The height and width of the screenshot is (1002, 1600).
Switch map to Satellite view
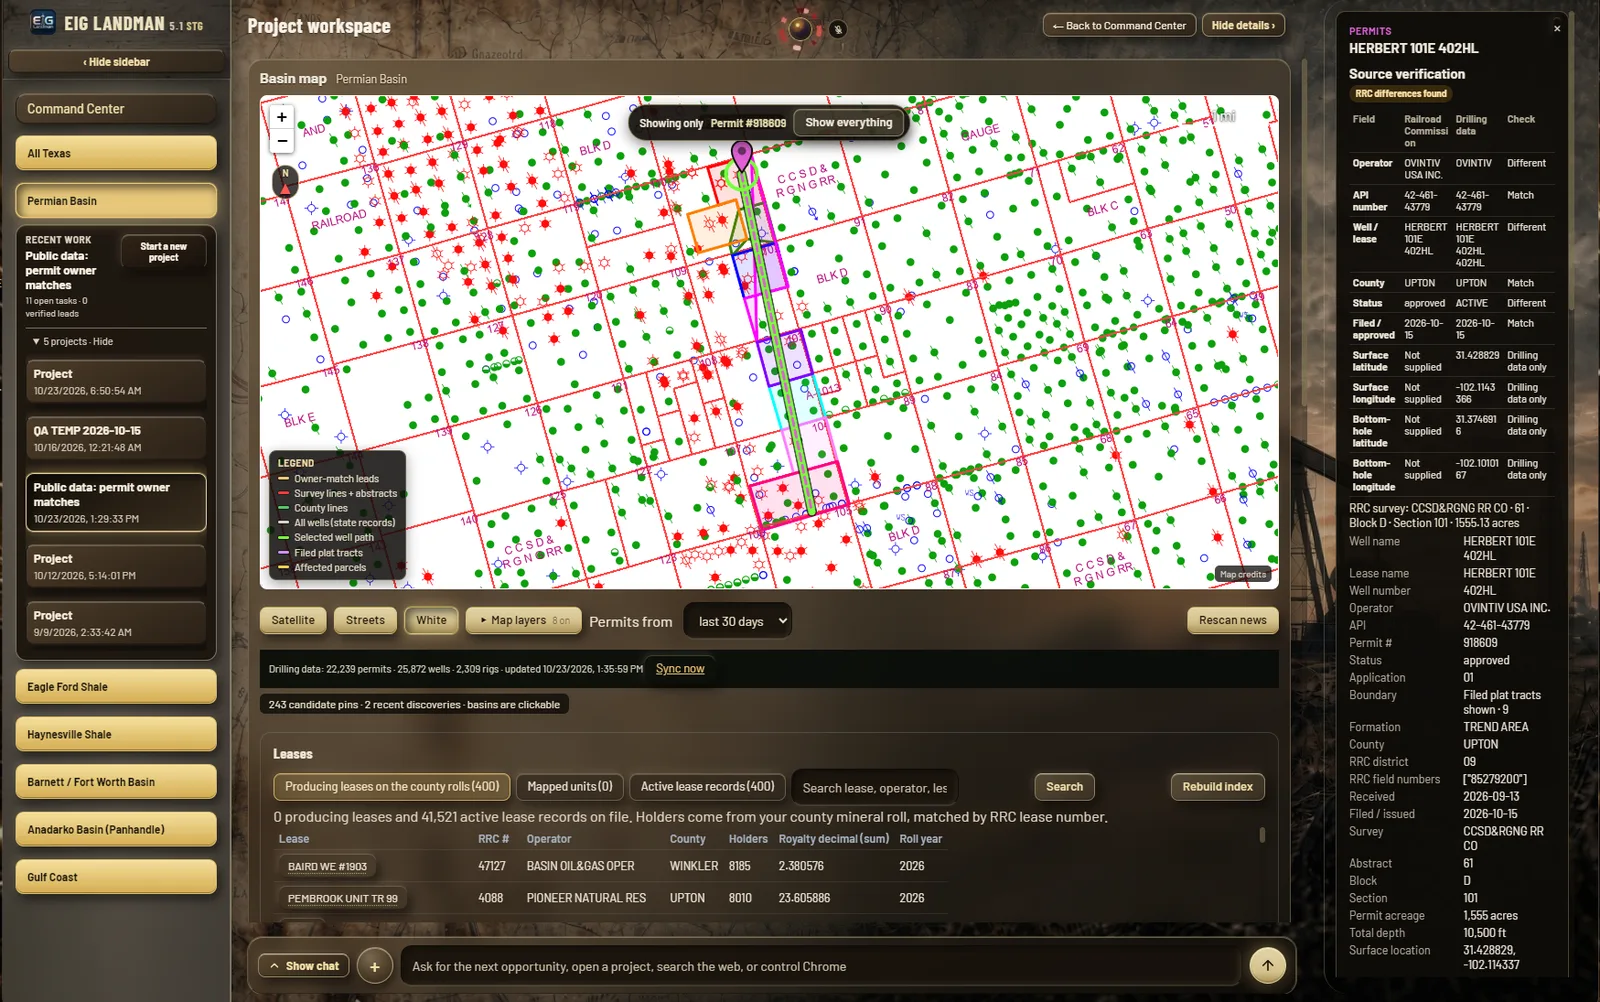point(293,621)
